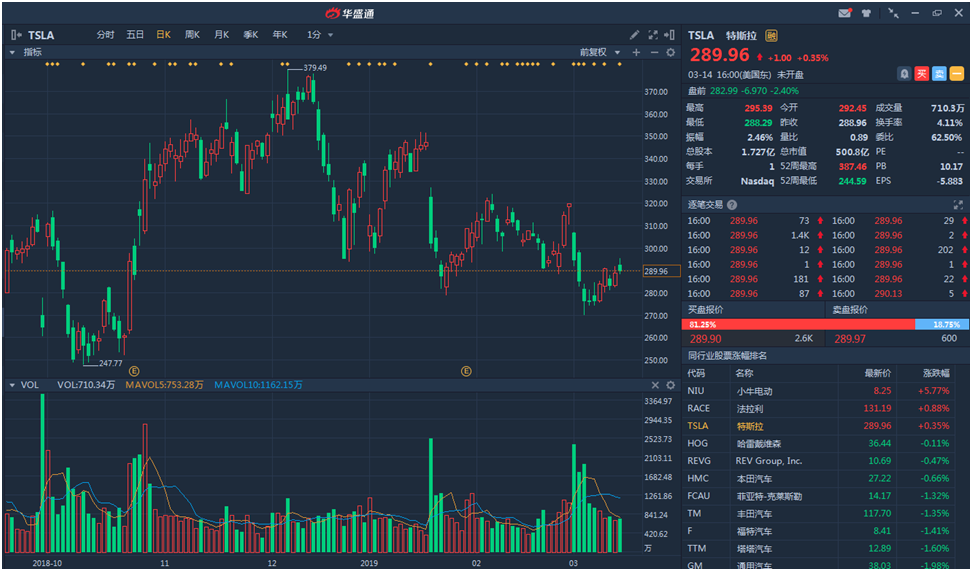Select the 分时 time-sharing tab
The image size is (972, 571).
pyautogui.click(x=105, y=35)
